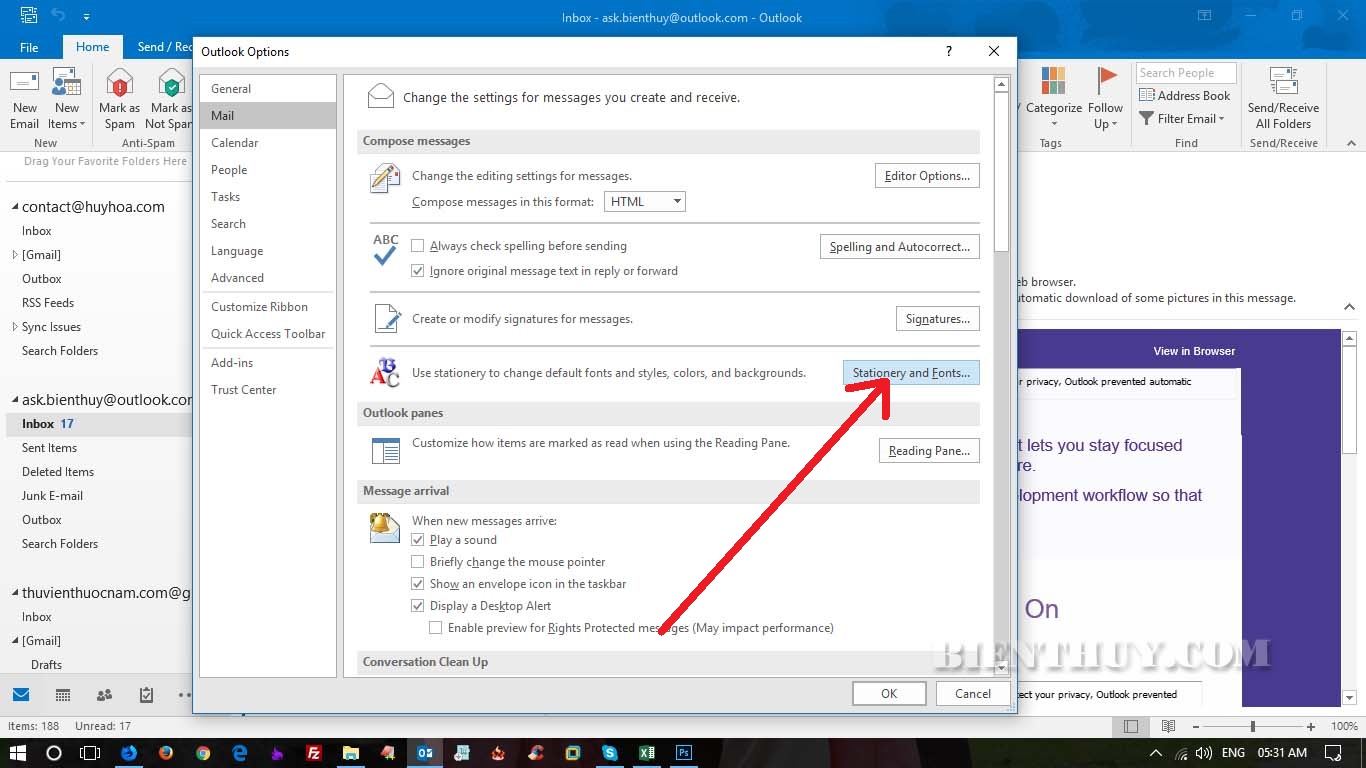Screen dimensions: 1366x768
Task: Enable preview for Rights Protected messages
Action: [x=436, y=628]
